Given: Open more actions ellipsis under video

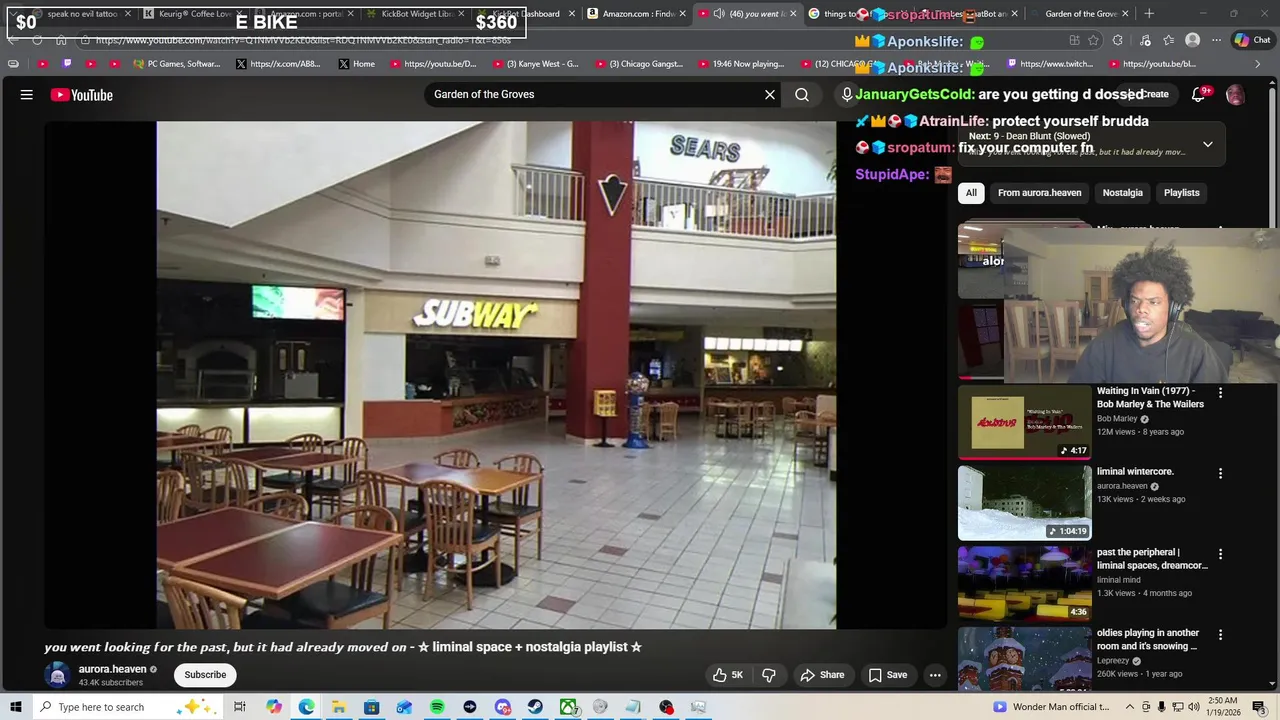Looking at the screenshot, I should click(935, 675).
